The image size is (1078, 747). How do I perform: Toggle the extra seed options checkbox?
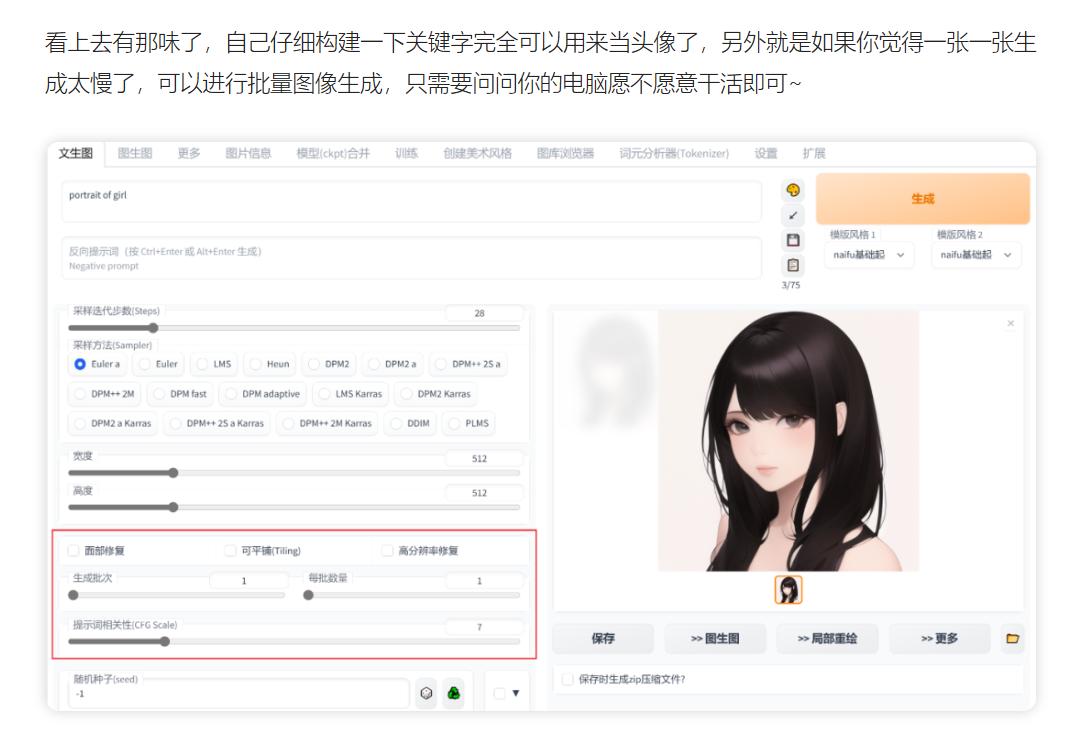[500, 693]
